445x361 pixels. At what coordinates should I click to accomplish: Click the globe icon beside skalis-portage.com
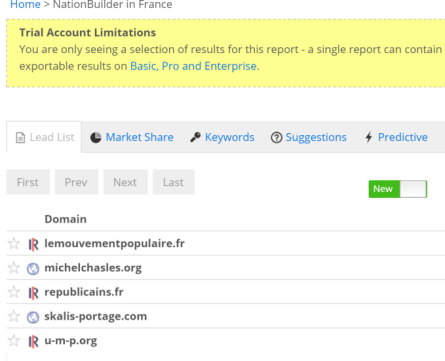pyautogui.click(x=33, y=317)
